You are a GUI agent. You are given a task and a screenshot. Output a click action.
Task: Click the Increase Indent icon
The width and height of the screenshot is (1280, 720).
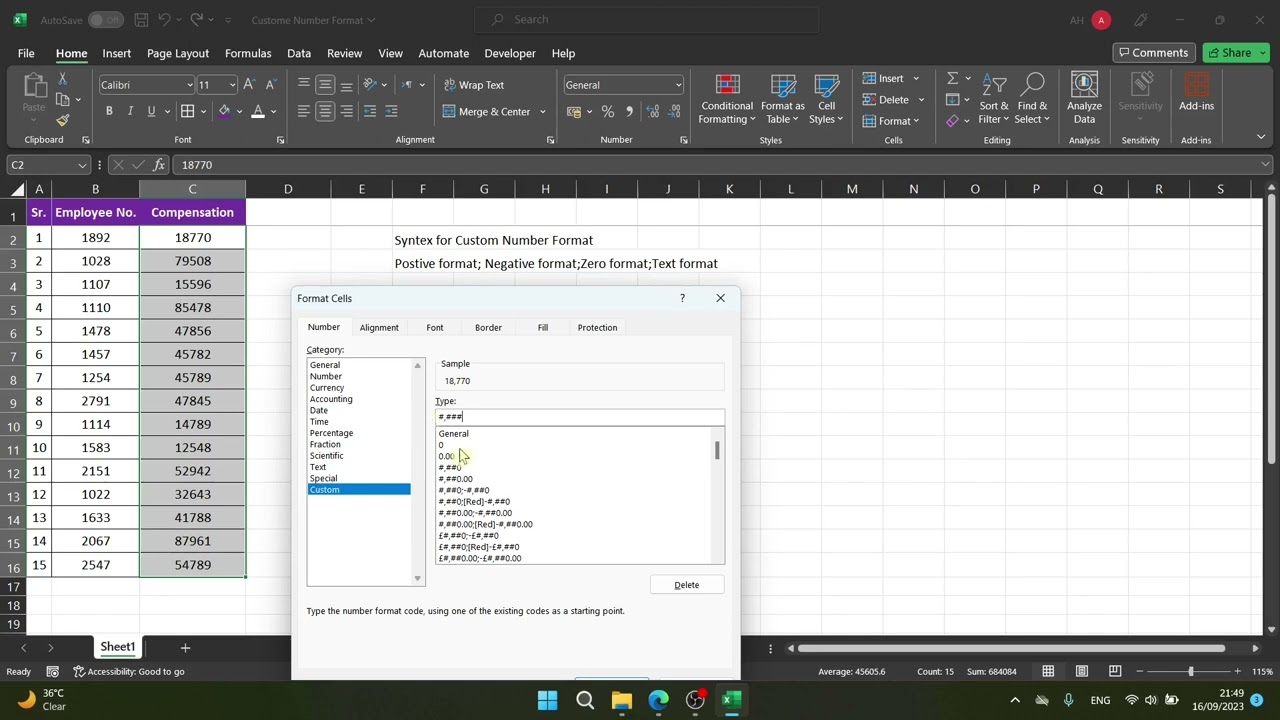tap(391, 111)
